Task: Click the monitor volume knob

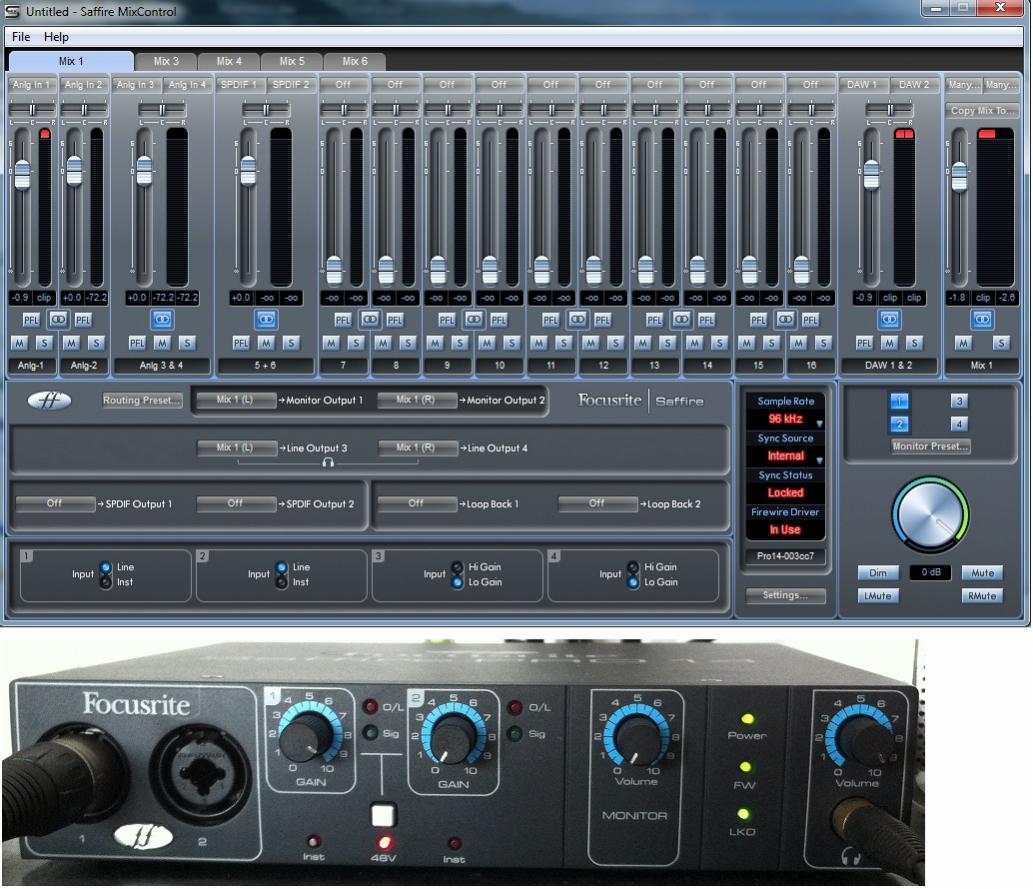Action: coord(930,514)
